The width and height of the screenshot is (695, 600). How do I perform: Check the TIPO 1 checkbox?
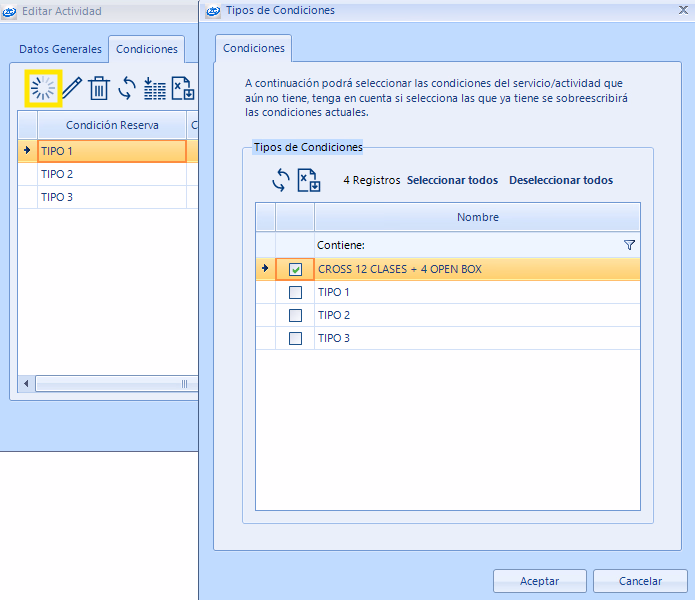(295, 293)
